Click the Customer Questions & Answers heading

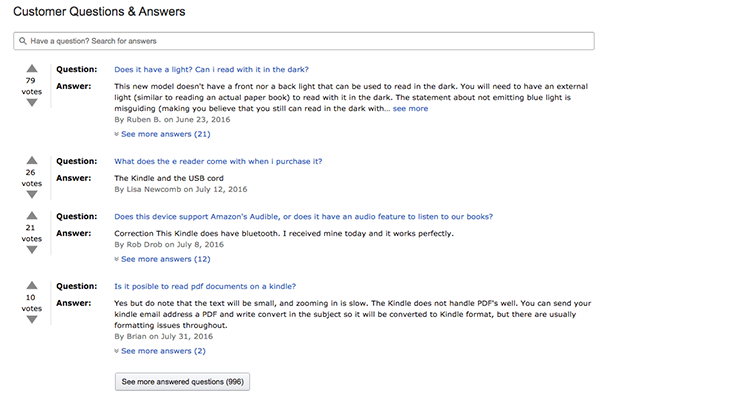pos(91,12)
